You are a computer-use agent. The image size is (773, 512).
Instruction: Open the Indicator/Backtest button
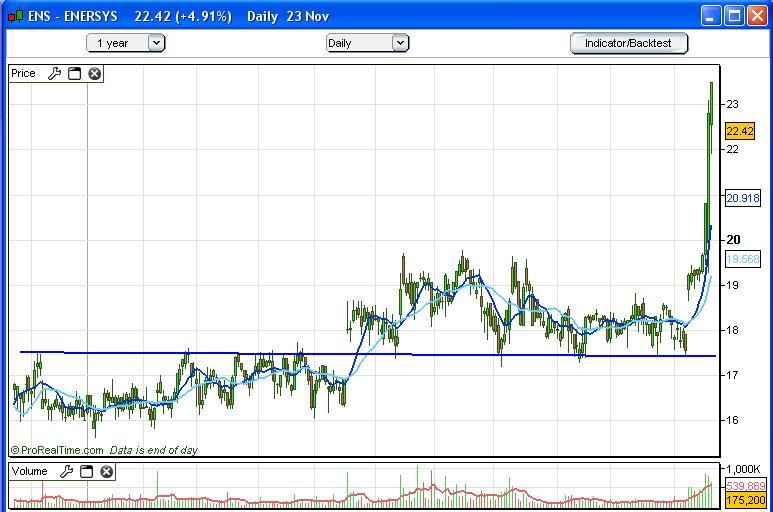pyautogui.click(x=629, y=43)
